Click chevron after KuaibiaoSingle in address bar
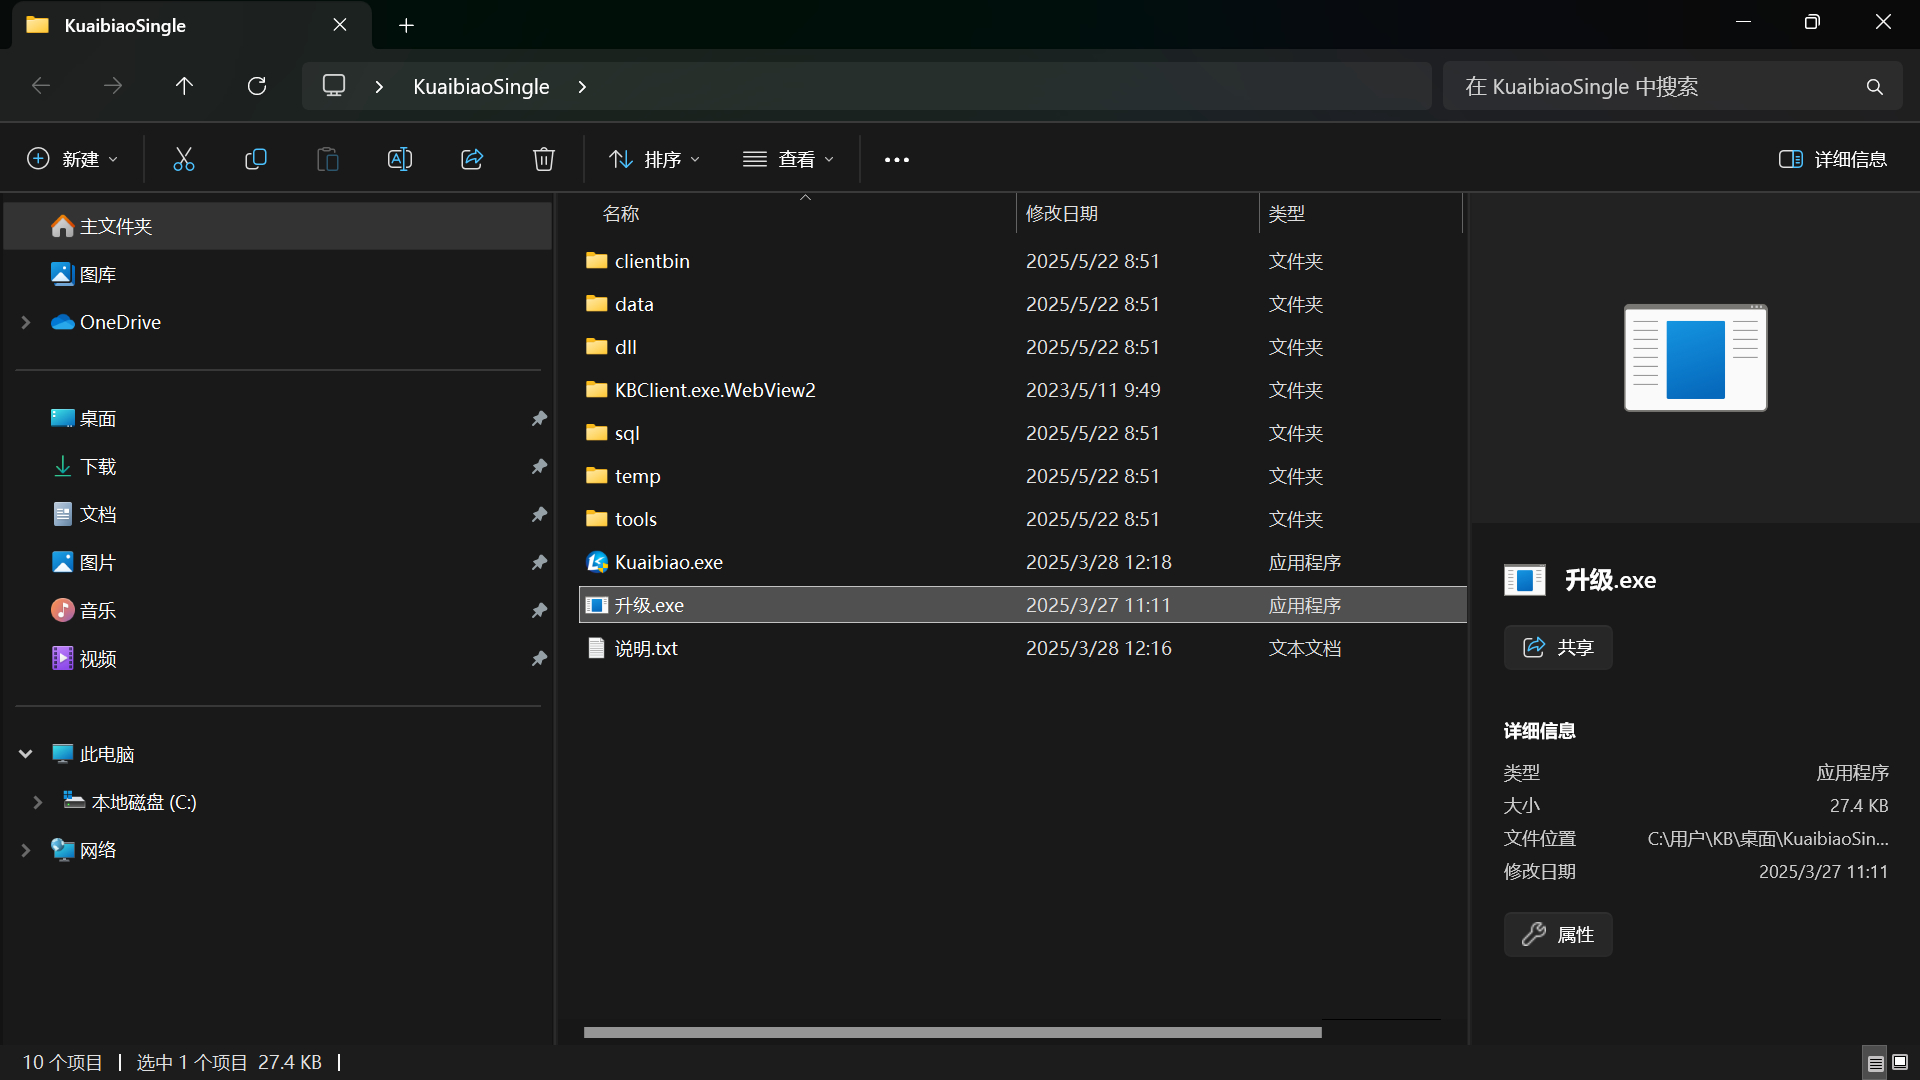 [x=582, y=87]
